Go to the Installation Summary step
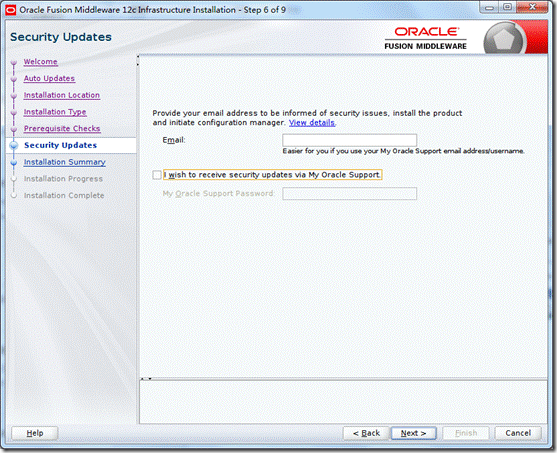 (65, 162)
